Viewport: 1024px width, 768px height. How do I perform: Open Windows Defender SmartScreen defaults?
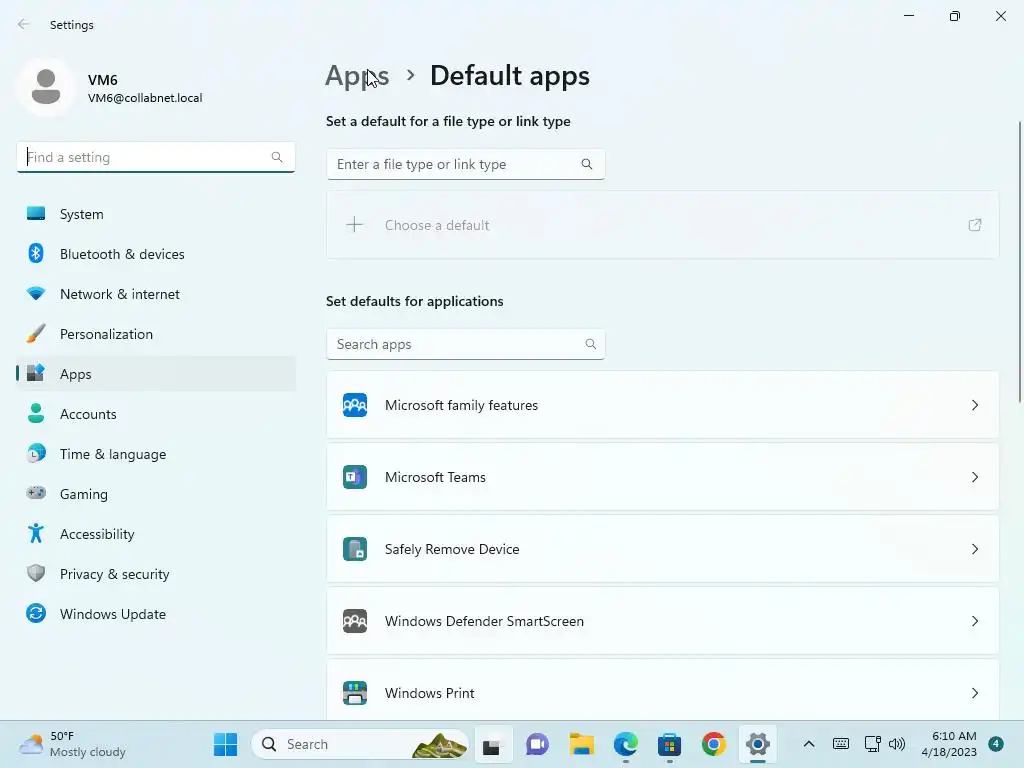pos(662,620)
